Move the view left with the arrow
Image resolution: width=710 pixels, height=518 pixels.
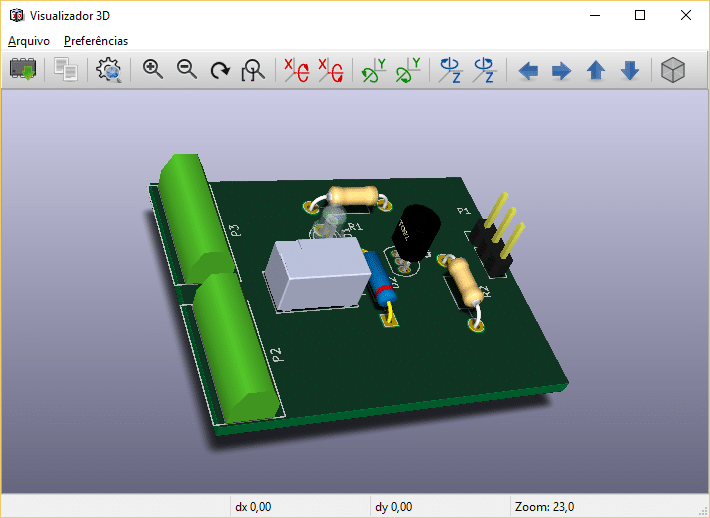point(528,70)
